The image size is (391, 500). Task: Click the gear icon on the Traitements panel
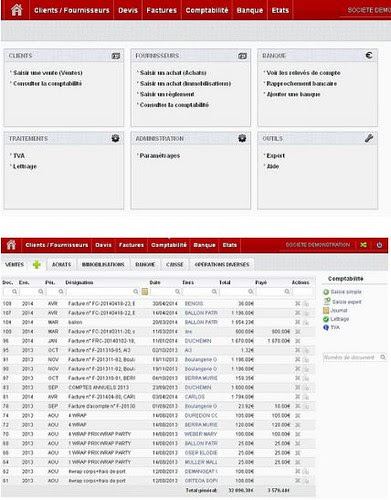pos(115,138)
